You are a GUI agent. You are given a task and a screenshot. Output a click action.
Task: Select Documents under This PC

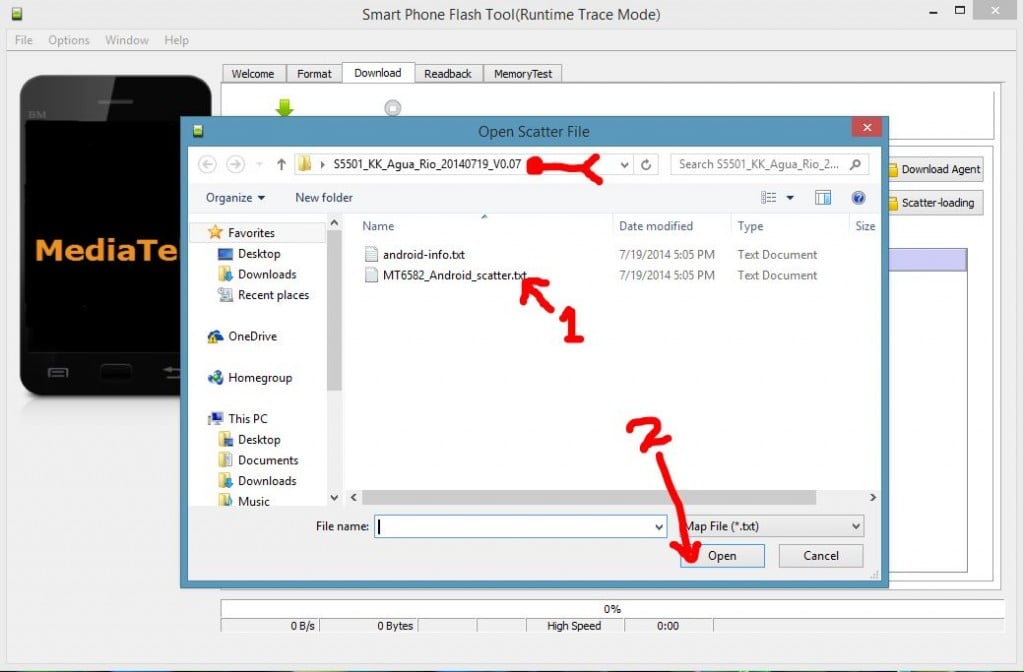coord(268,460)
